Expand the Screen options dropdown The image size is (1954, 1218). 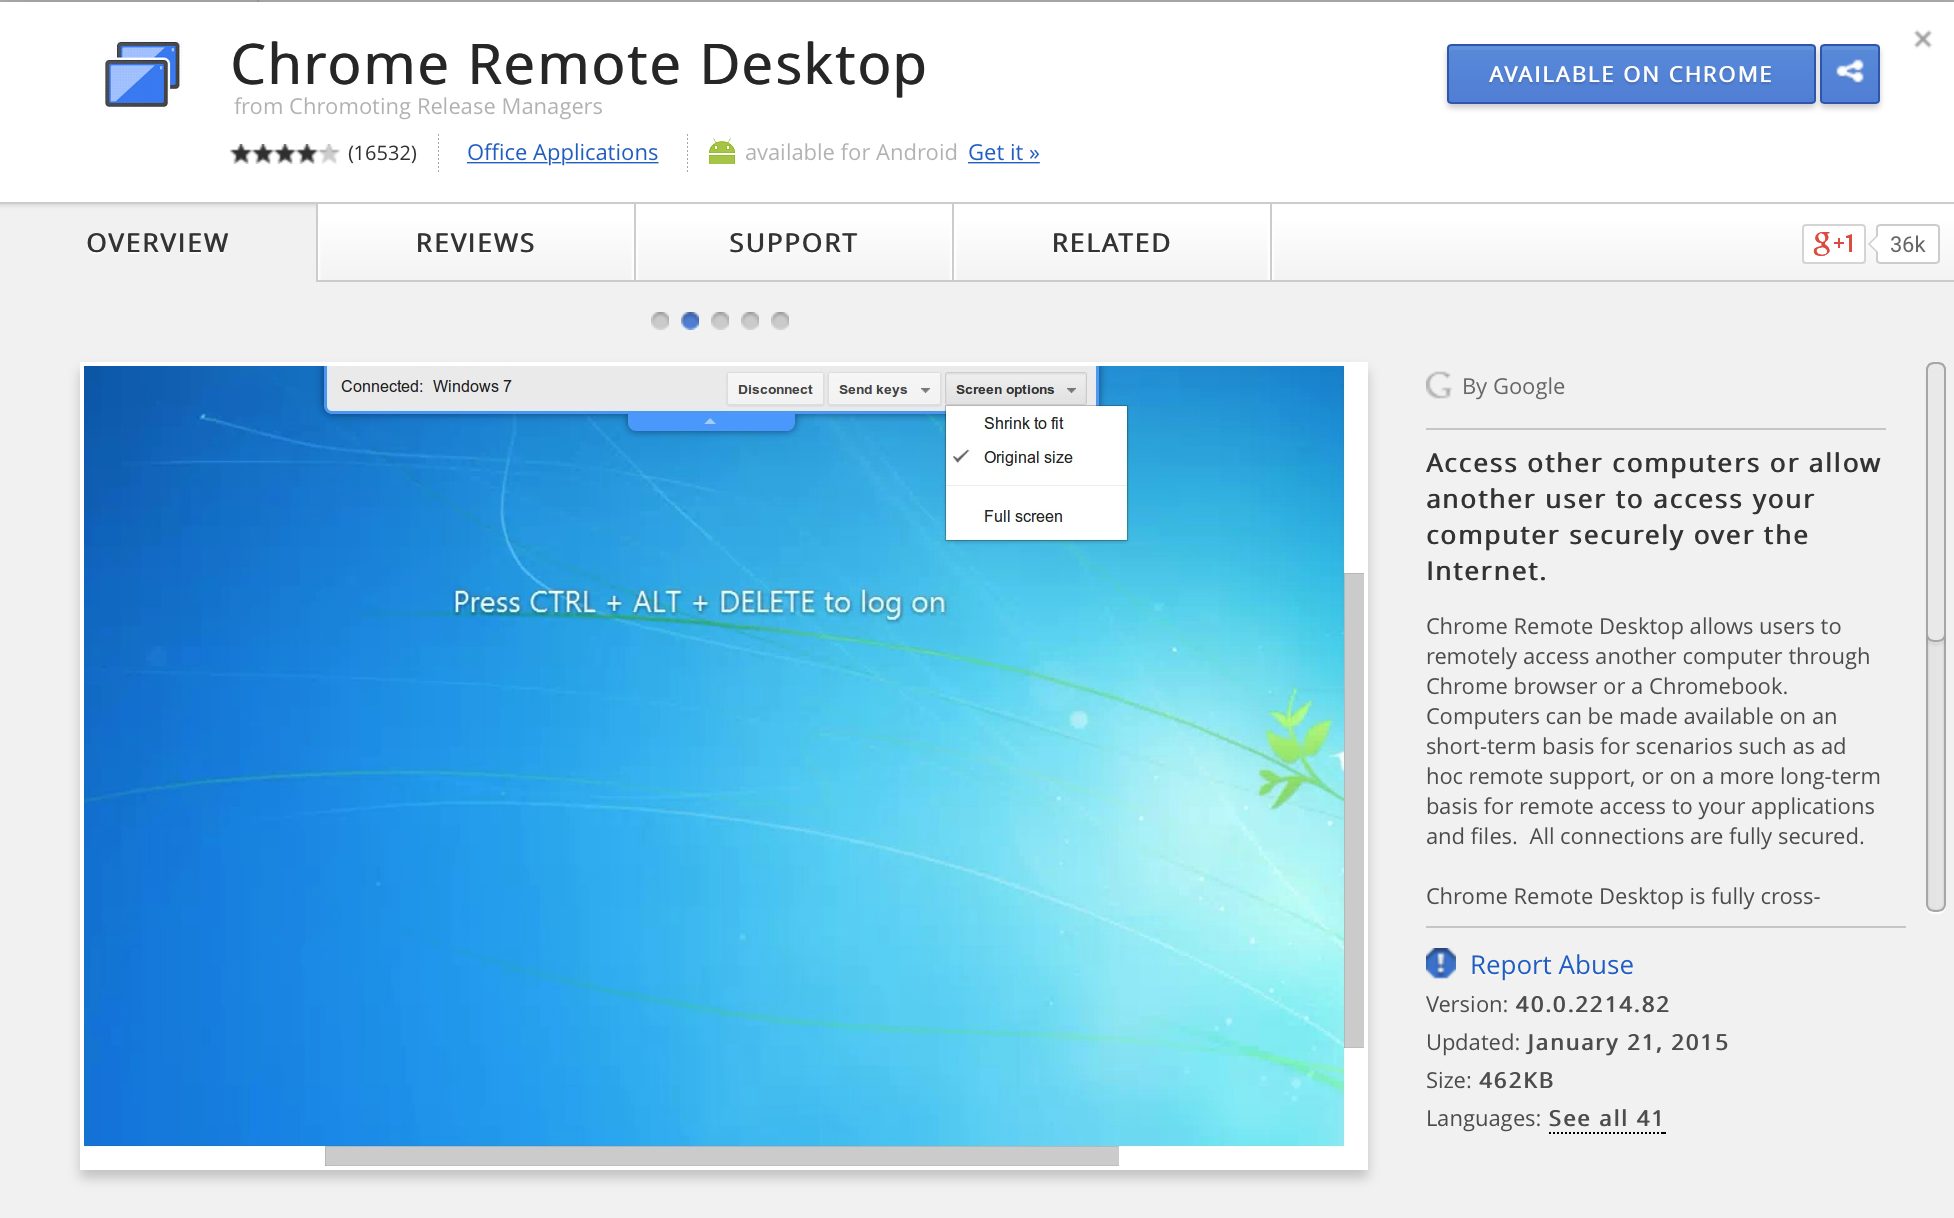coord(1015,389)
